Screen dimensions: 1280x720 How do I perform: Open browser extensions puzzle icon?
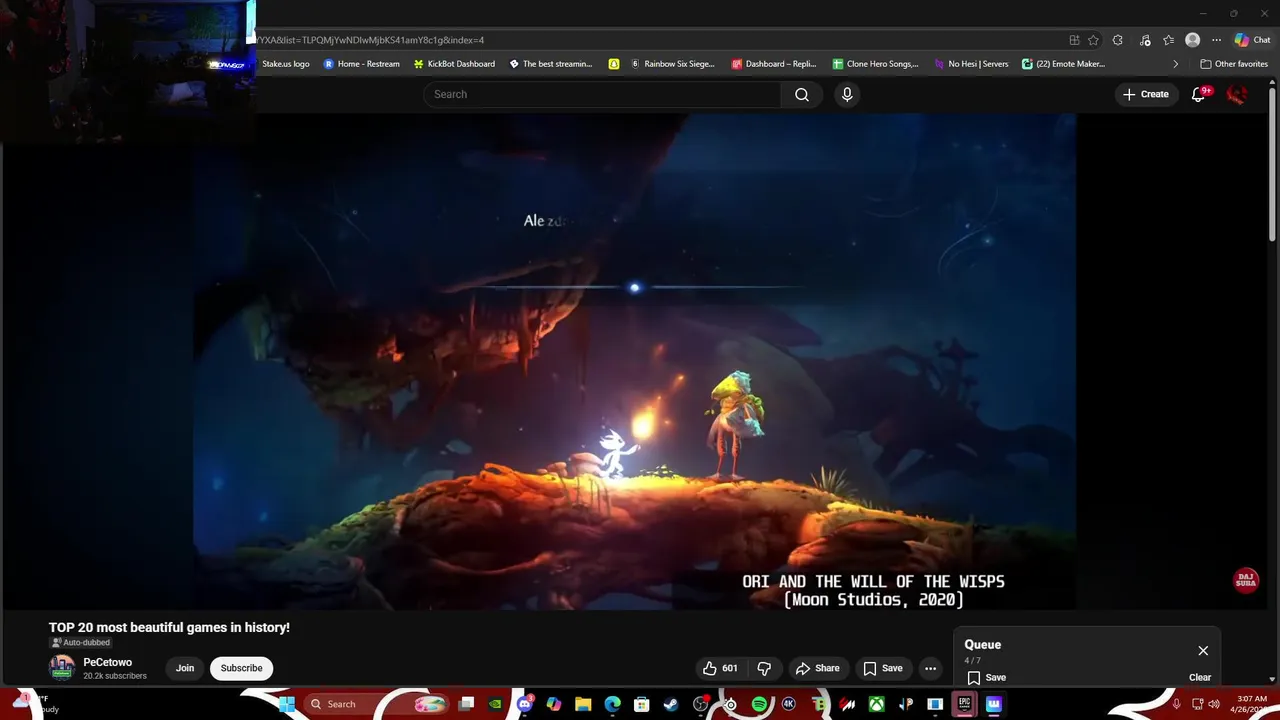(1118, 40)
